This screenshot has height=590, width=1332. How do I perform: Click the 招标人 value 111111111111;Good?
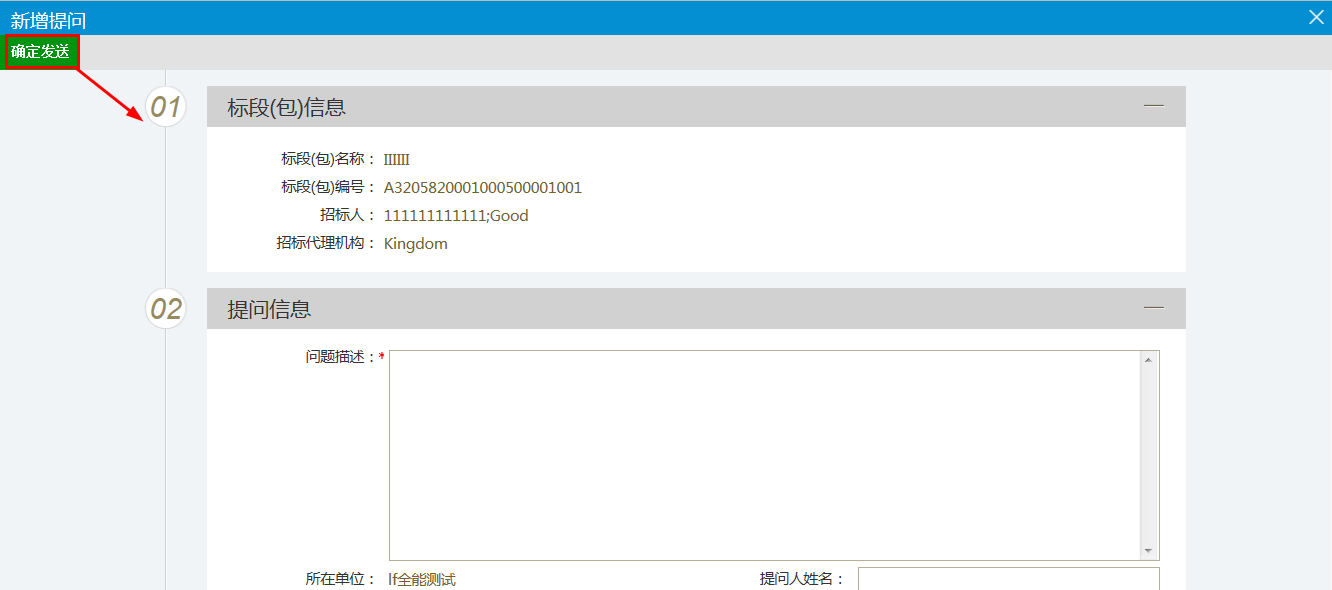(457, 215)
